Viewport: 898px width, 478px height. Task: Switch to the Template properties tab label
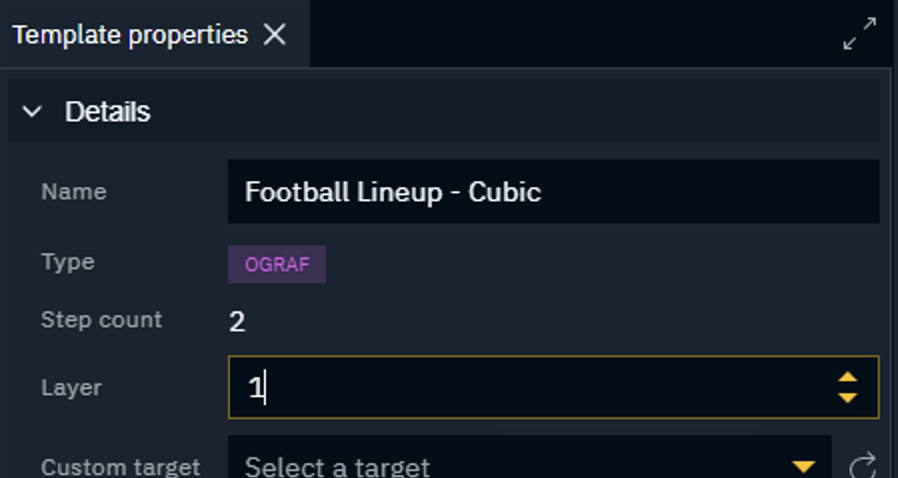coord(130,35)
